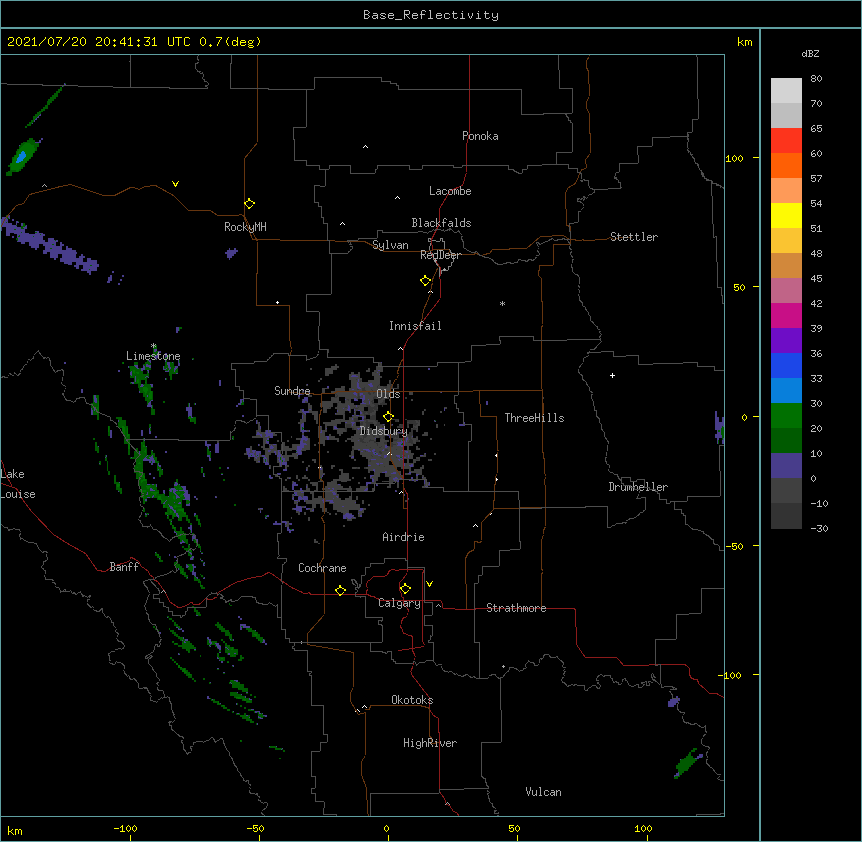Image resolution: width=862 pixels, height=842 pixels.
Task: Click the magenta 42 dBZ legend swatch
Action: pos(786,315)
